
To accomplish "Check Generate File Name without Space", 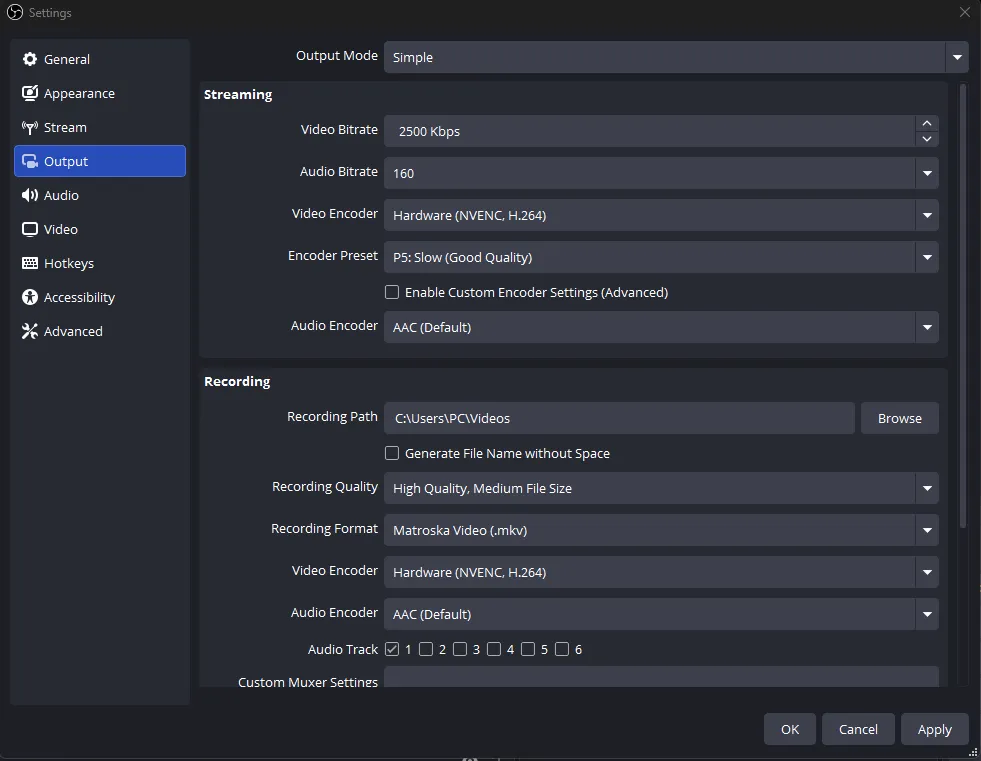I will [392, 453].
